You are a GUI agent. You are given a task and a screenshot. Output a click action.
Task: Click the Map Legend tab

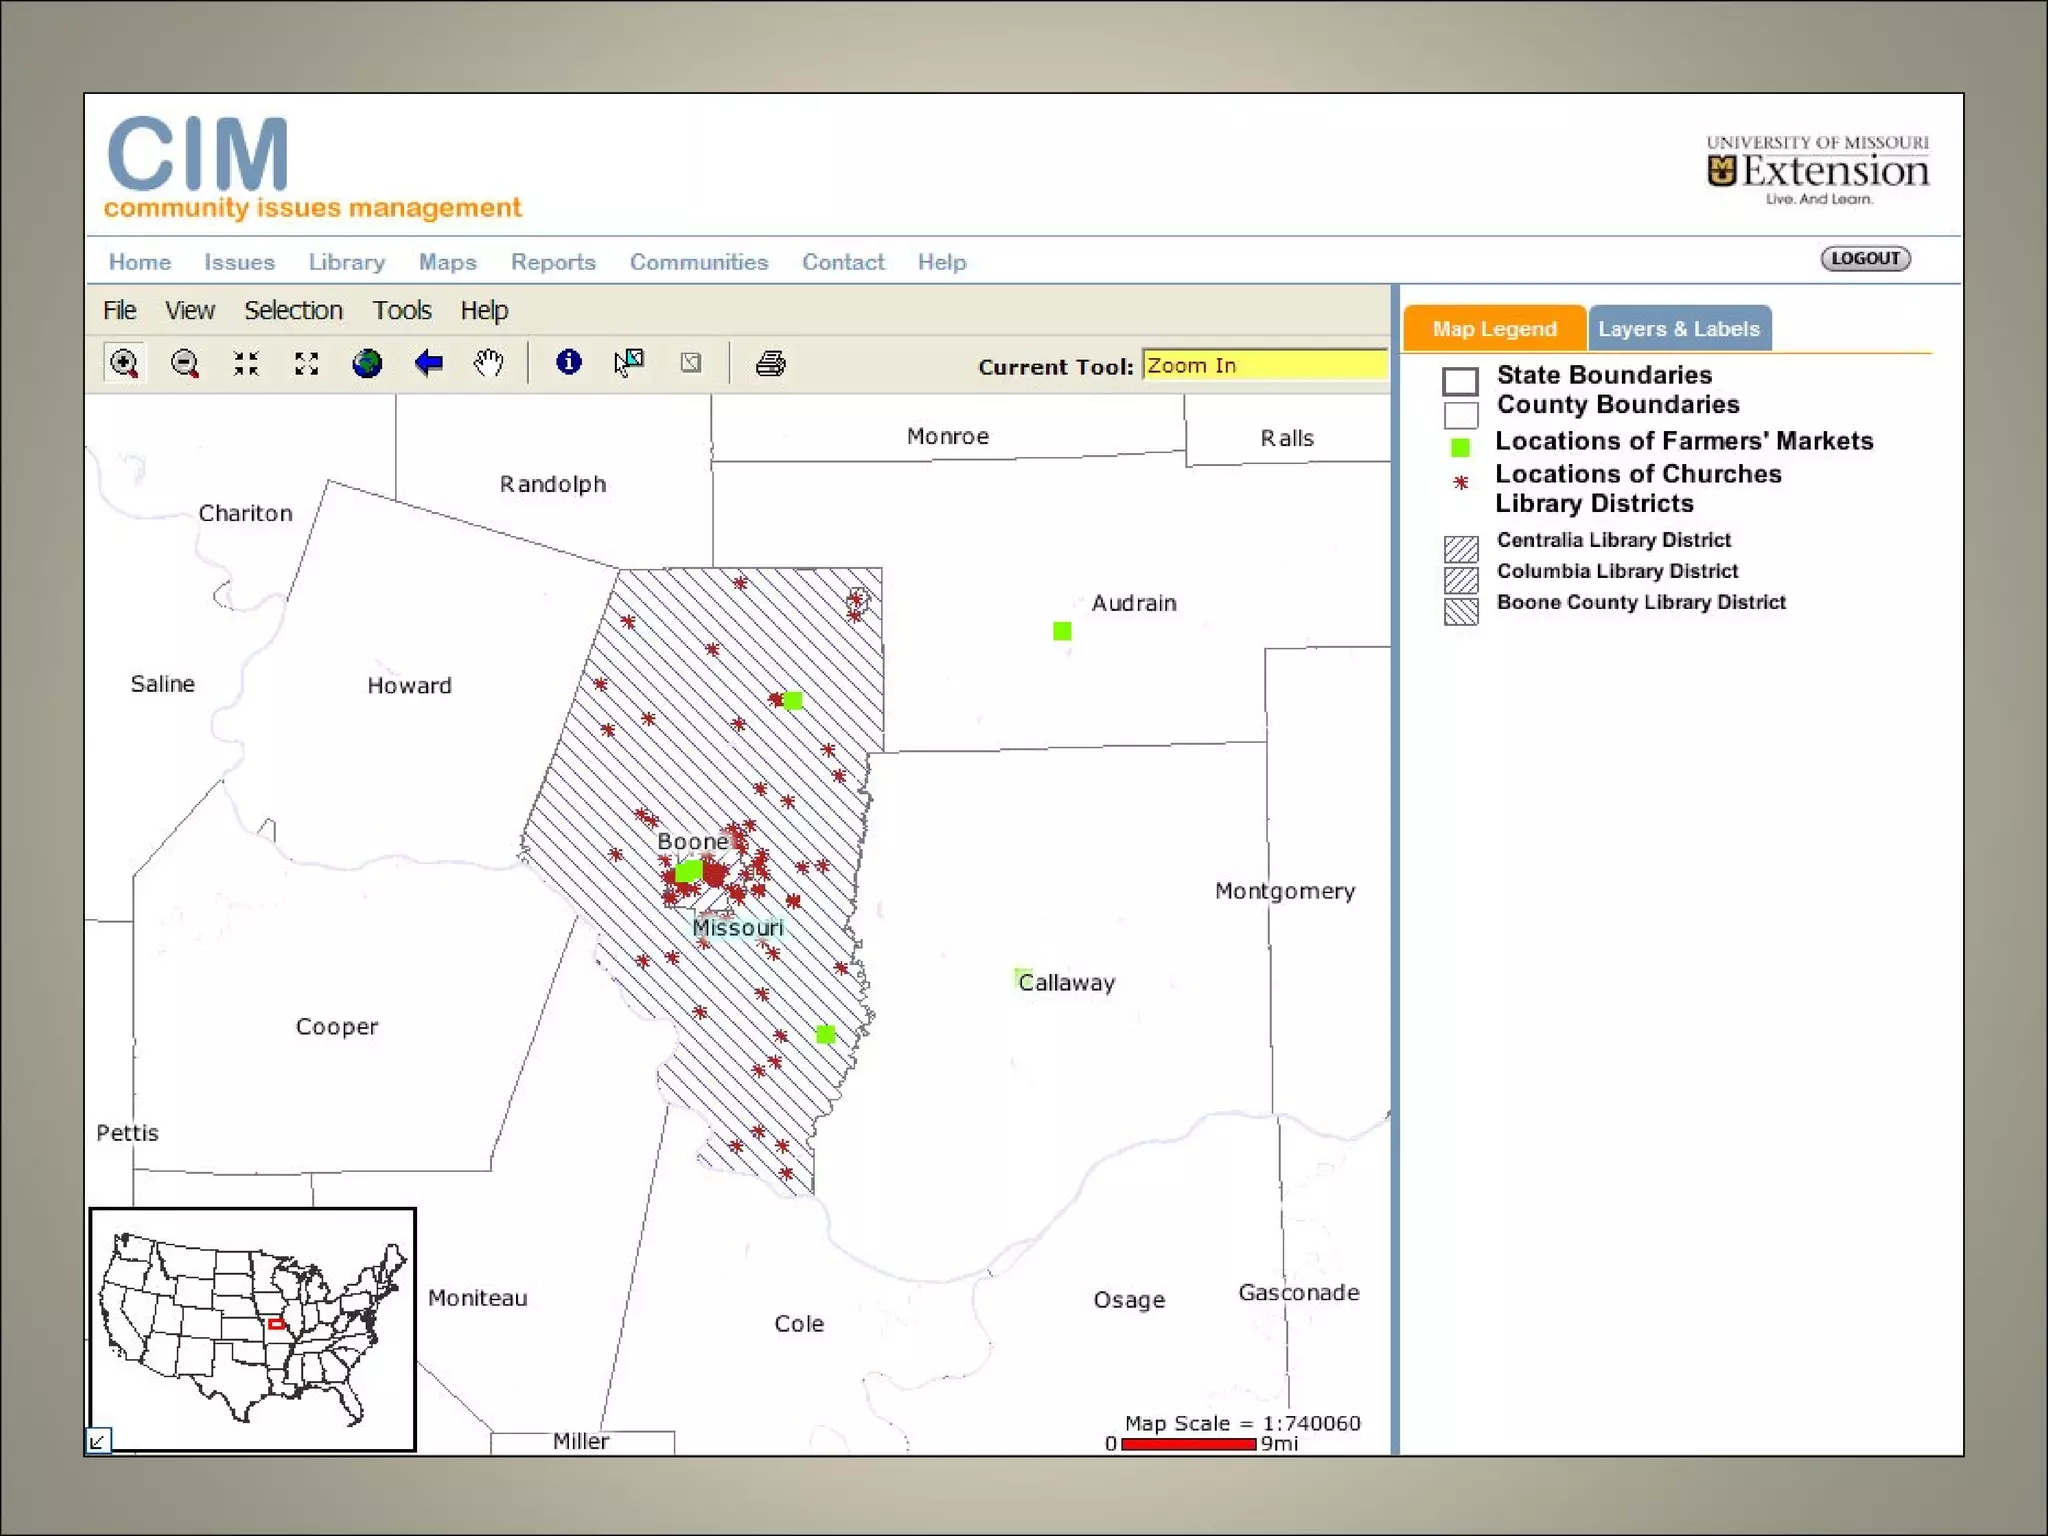pos(1494,329)
